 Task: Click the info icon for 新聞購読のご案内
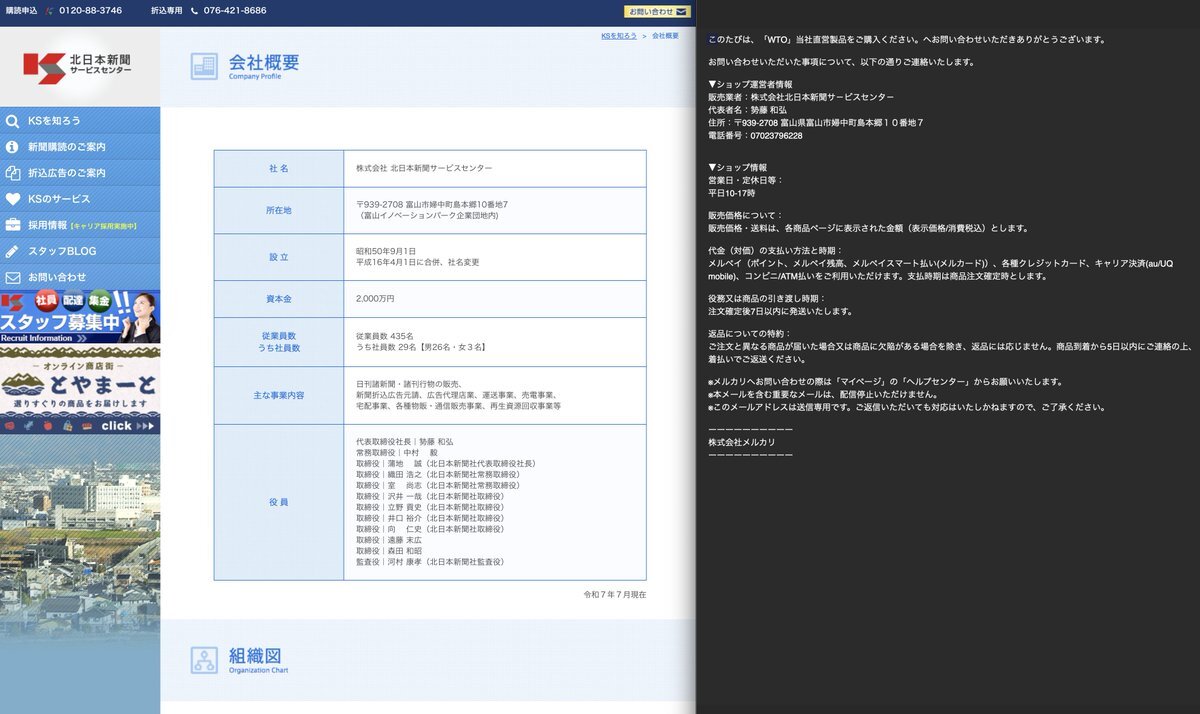[13, 147]
